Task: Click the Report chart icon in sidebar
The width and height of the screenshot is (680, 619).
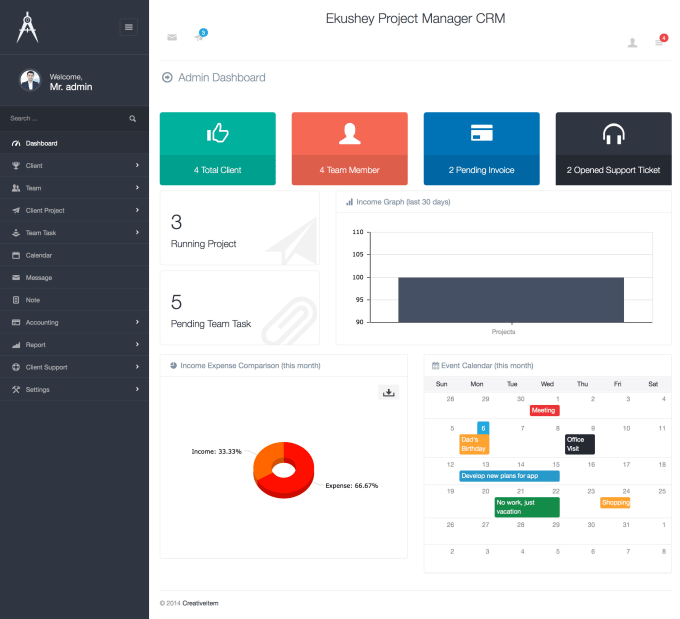Action: point(16,345)
